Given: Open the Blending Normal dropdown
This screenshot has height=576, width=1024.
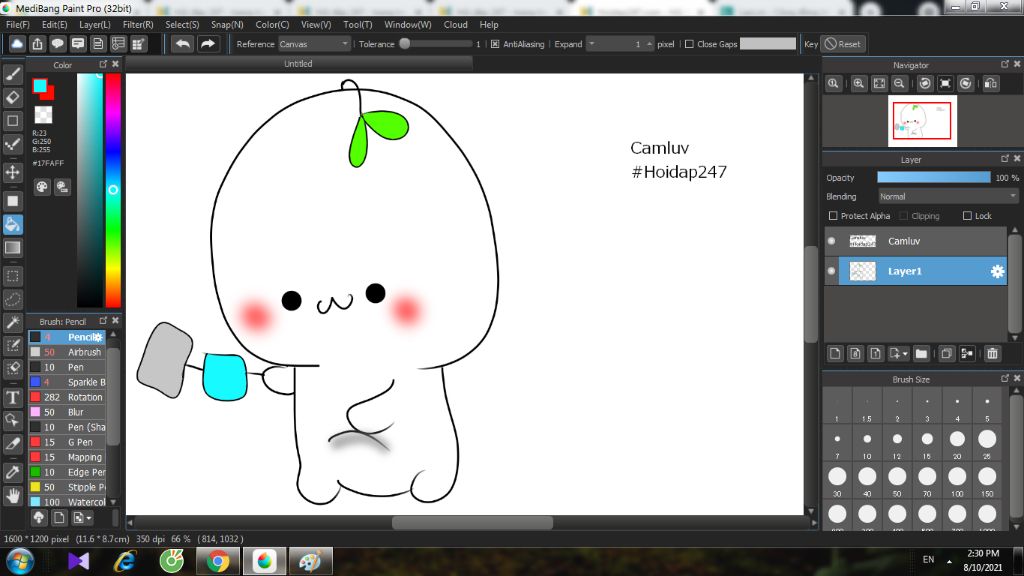Looking at the screenshot, I should 948,197.
